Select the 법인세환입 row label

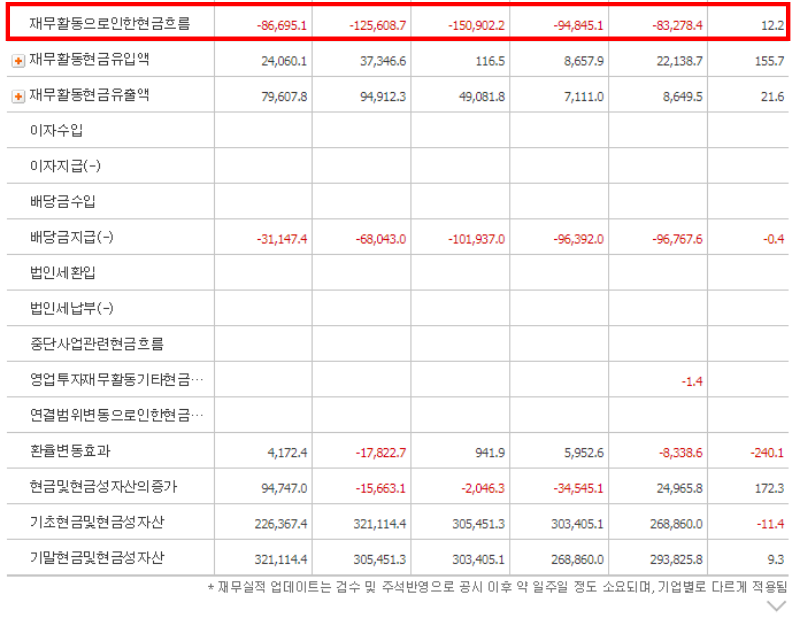62,273
